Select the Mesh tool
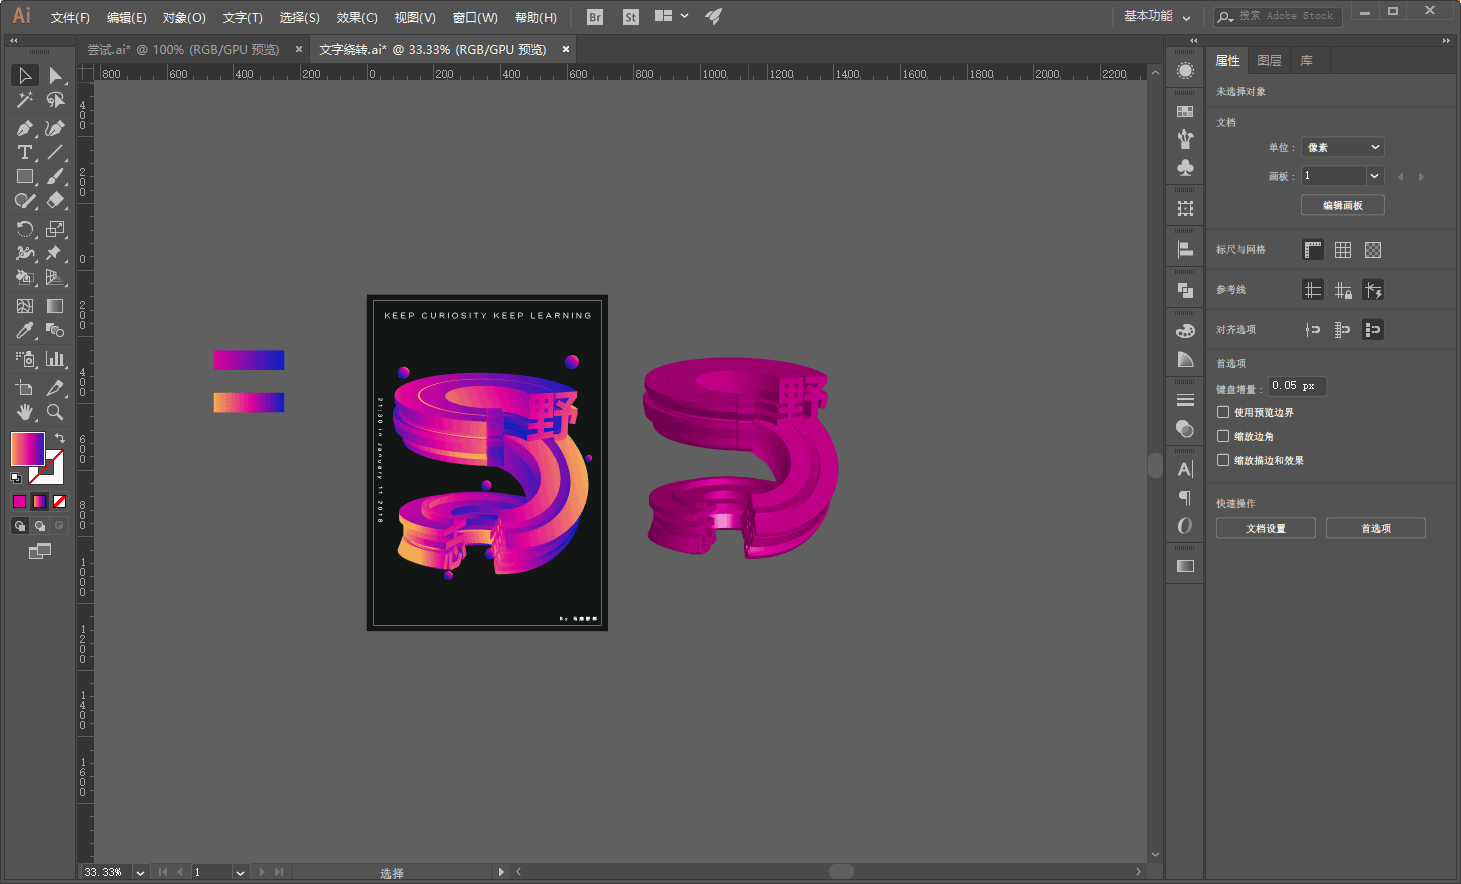This screenshot has width=1461, height=884. click(x=25, y=306)
